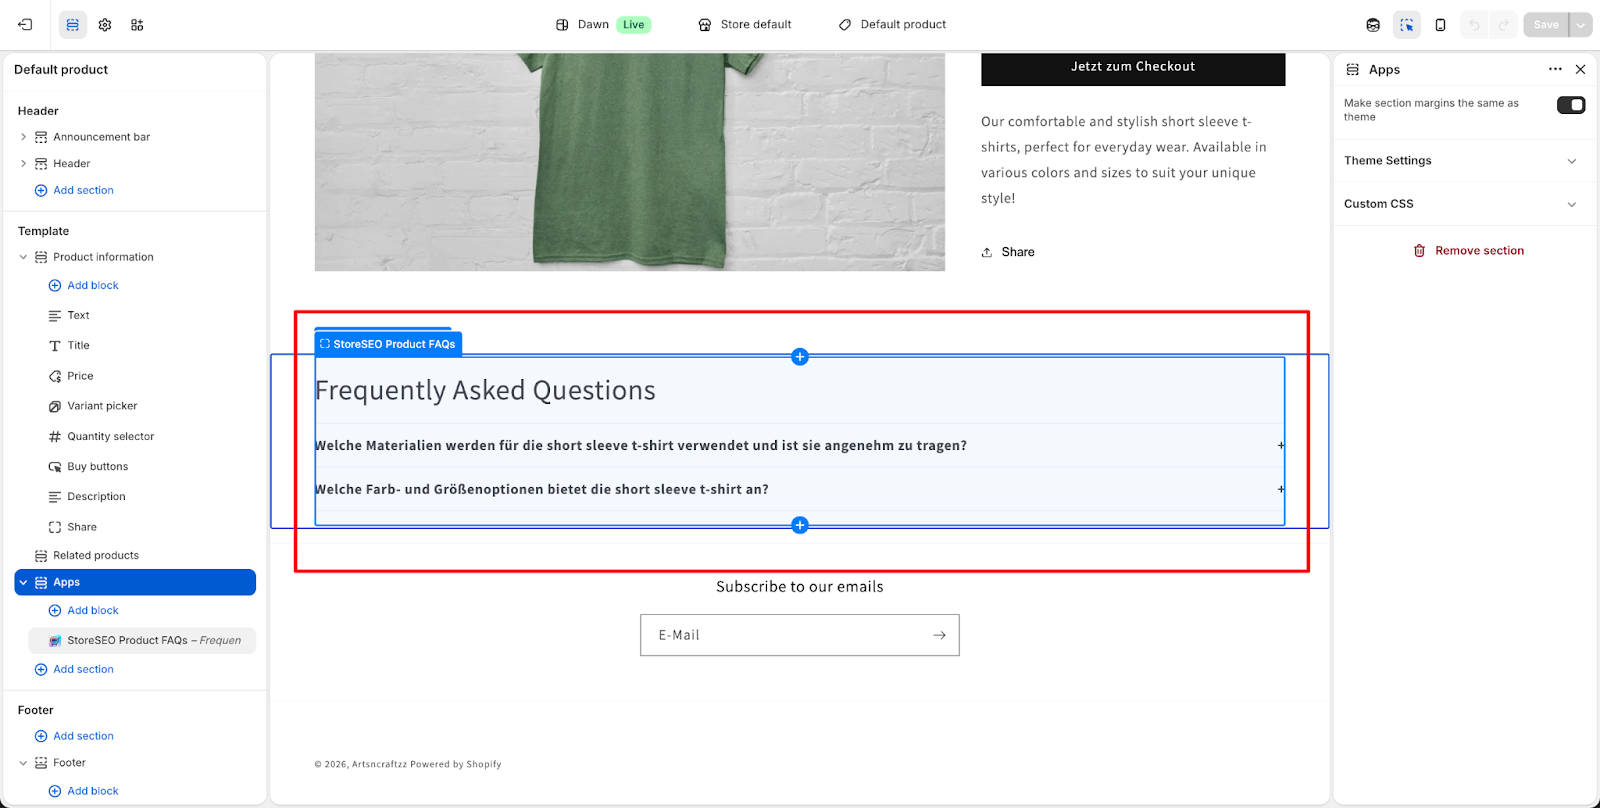Click the plus below the FAQ section
Screen dimensions: 1600x808
[800, 525]
